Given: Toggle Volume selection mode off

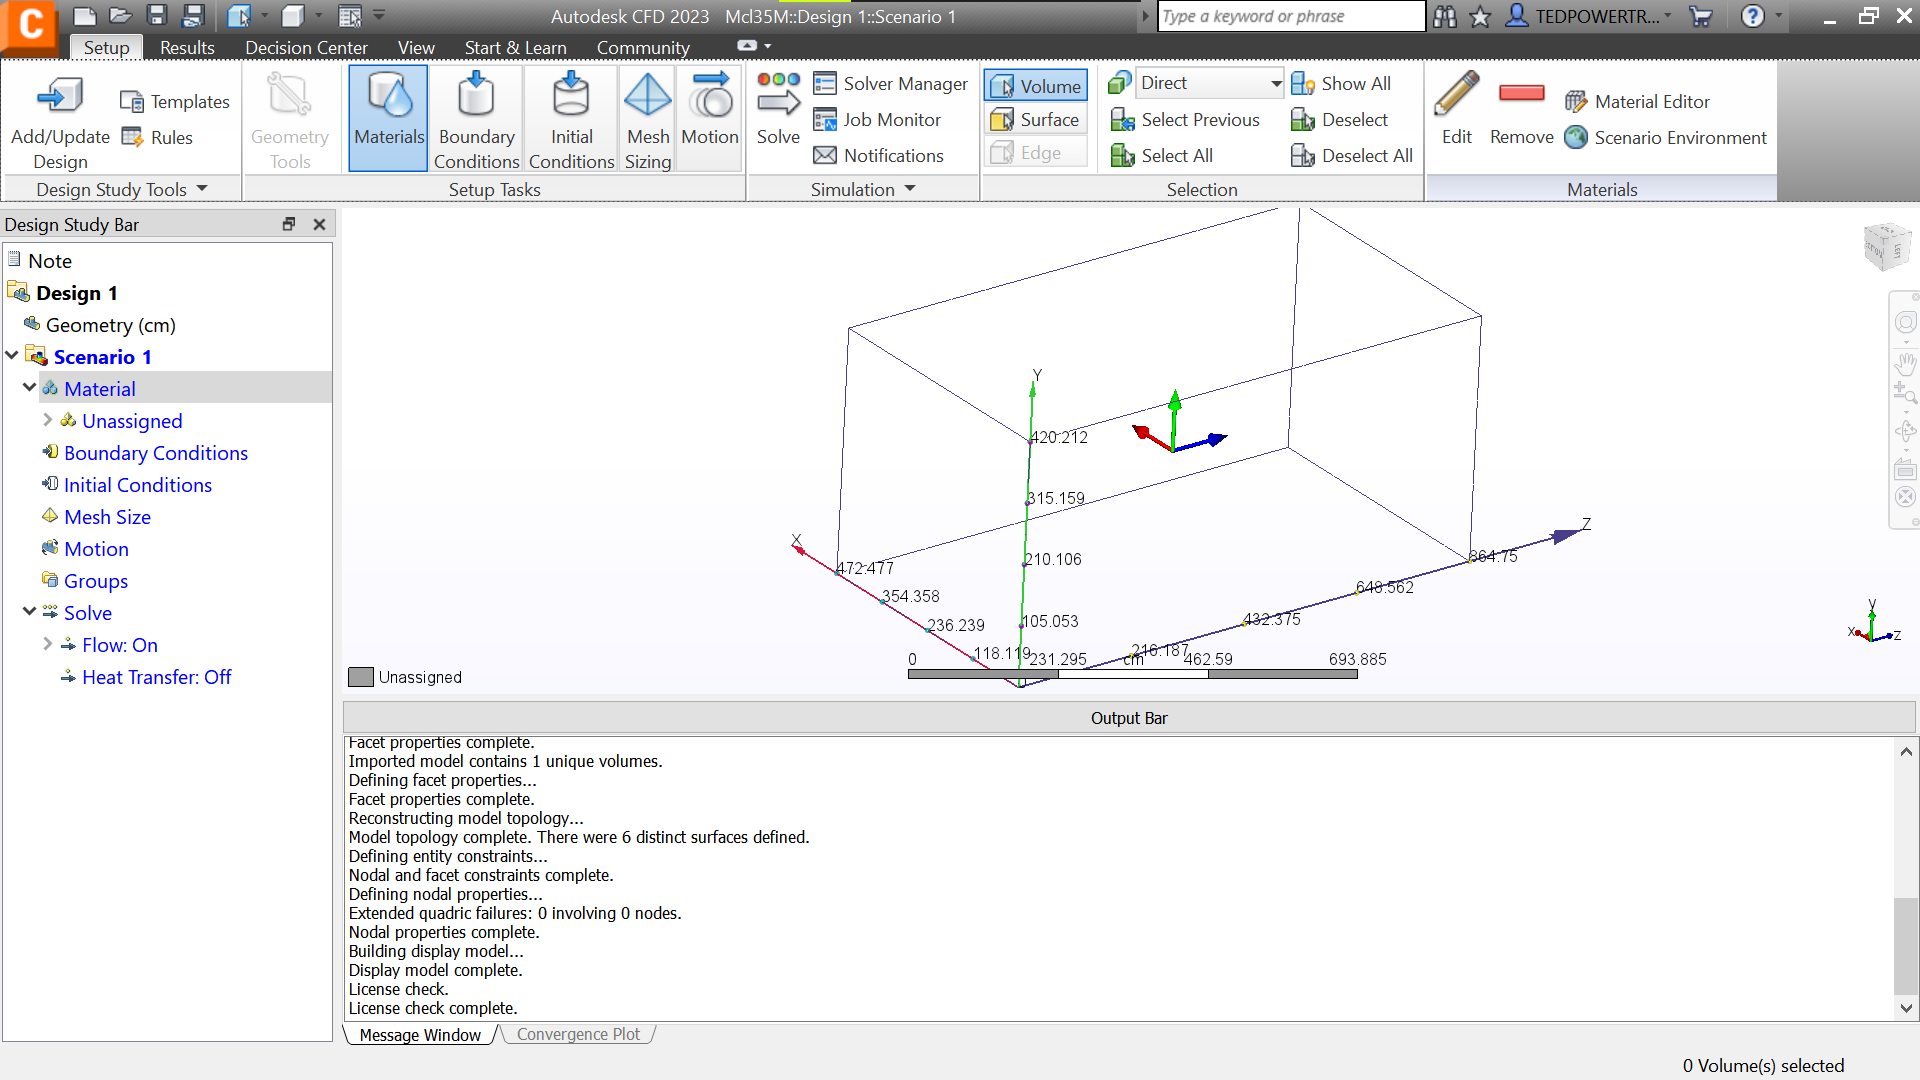Looking at the screenshot, I should click(x=1035, y=85).
